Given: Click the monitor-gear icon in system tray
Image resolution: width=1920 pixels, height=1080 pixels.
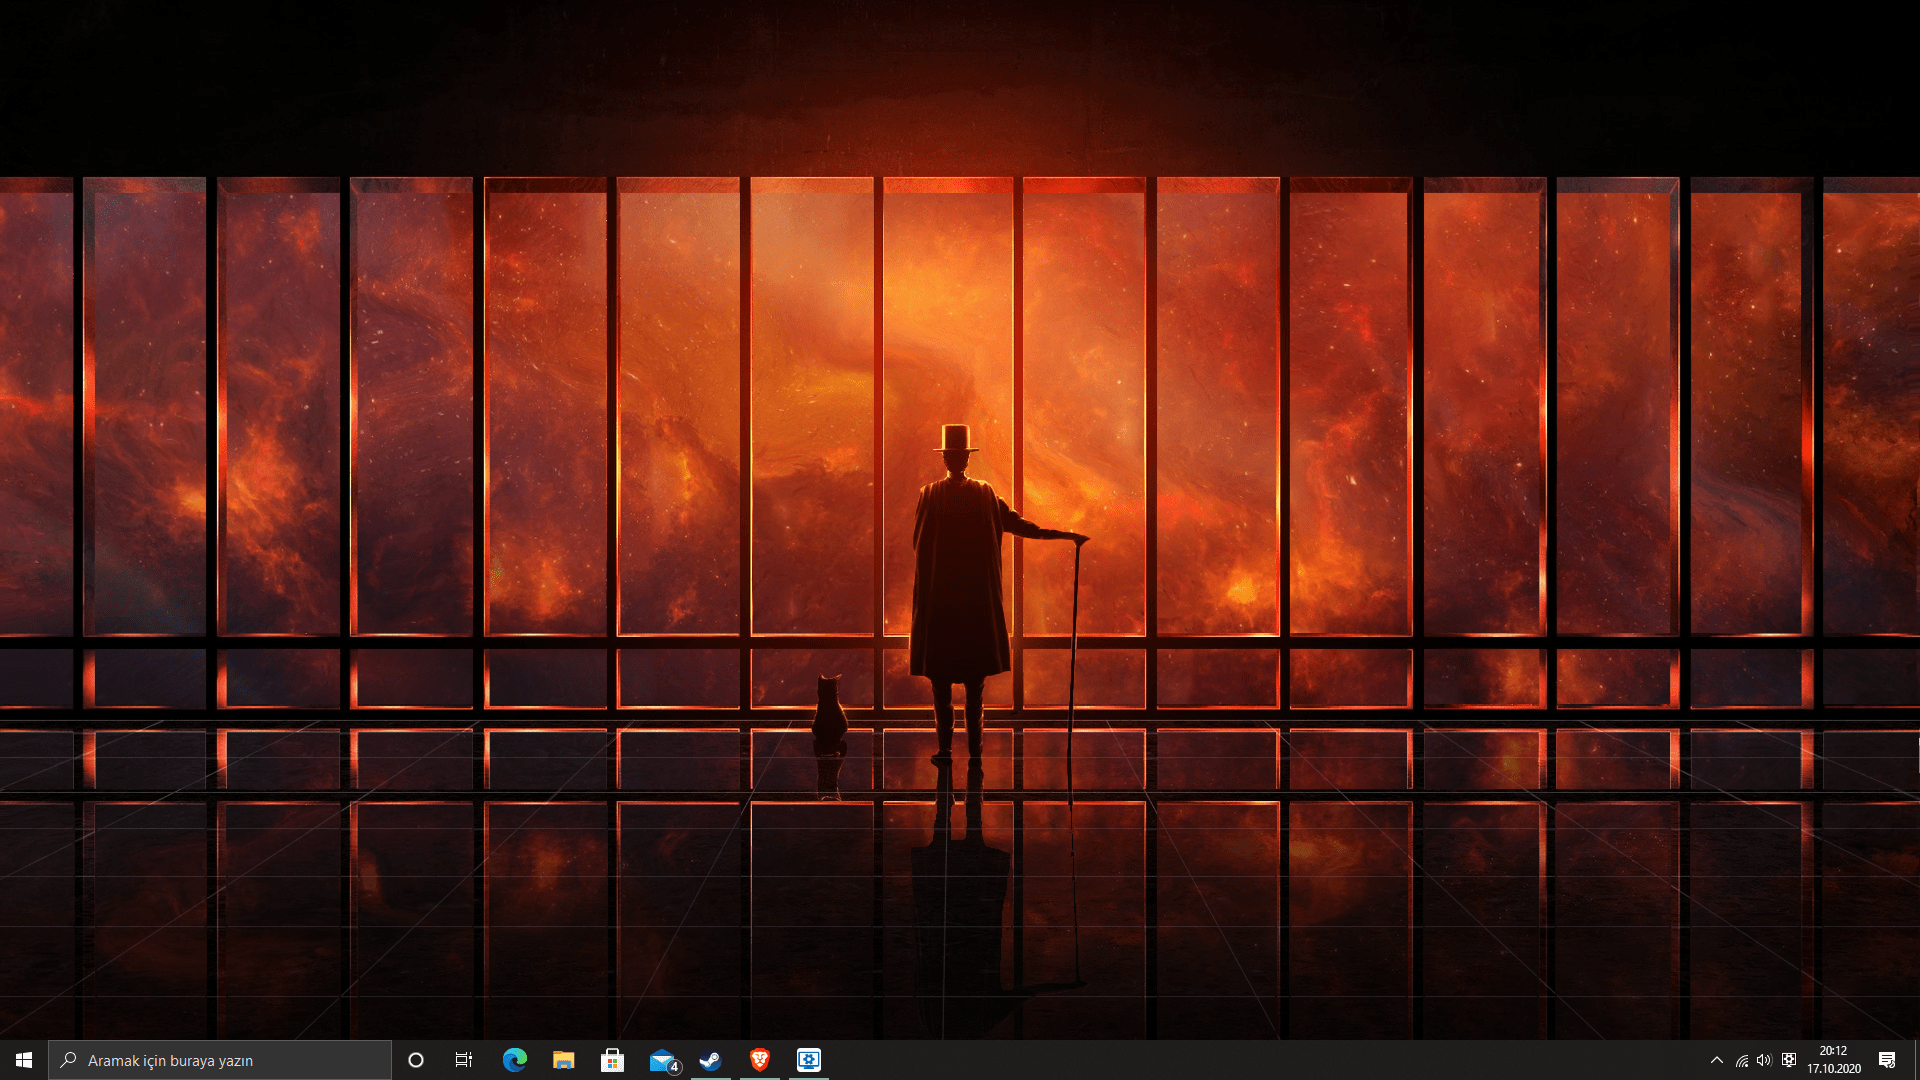Looking at the screenshot, I should (1789, 1060).
